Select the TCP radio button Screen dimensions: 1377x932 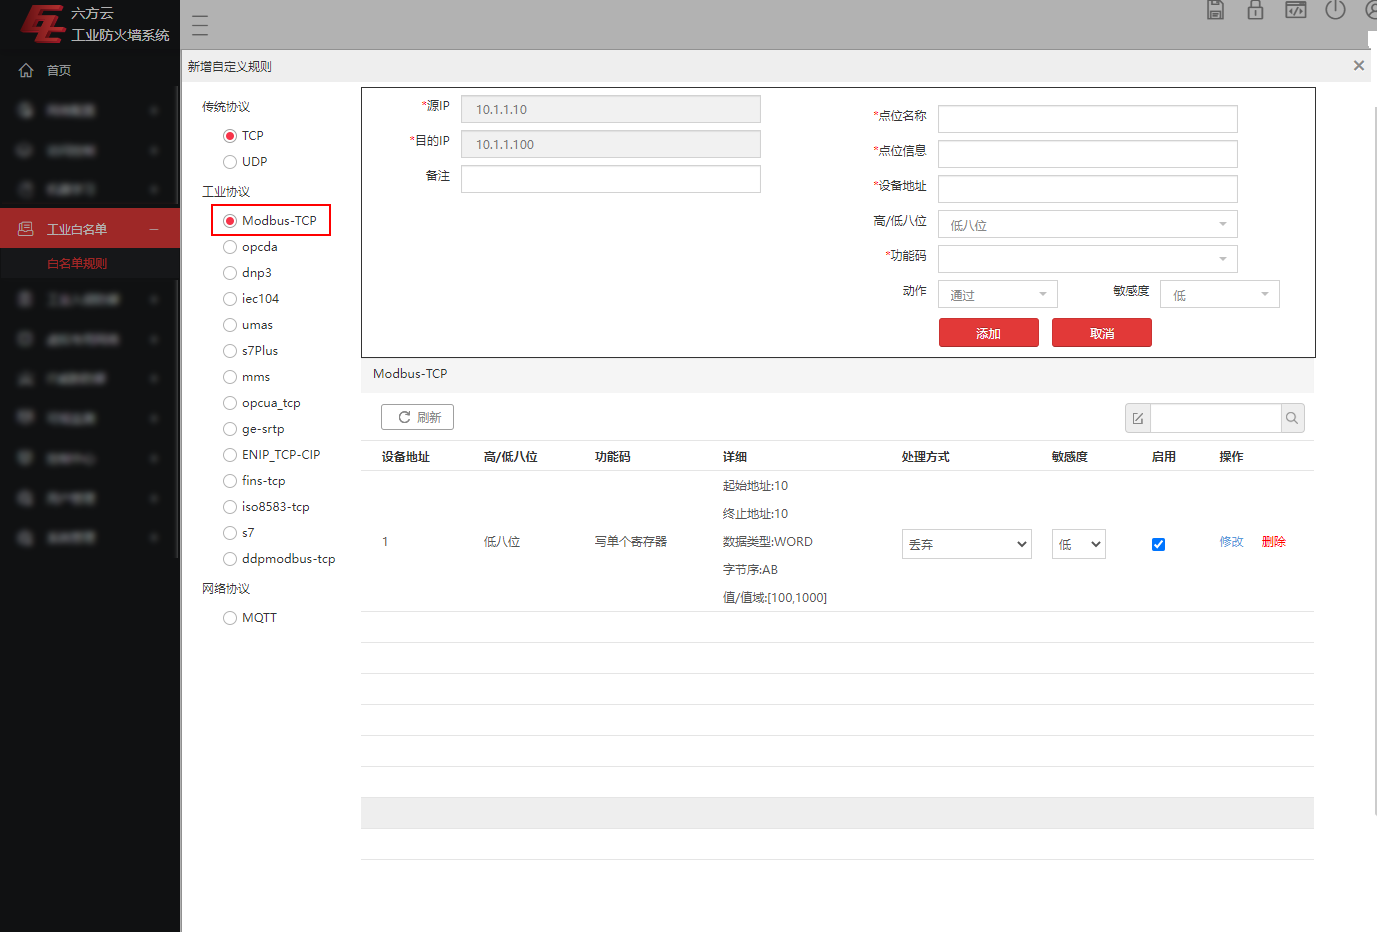(230, 136)
